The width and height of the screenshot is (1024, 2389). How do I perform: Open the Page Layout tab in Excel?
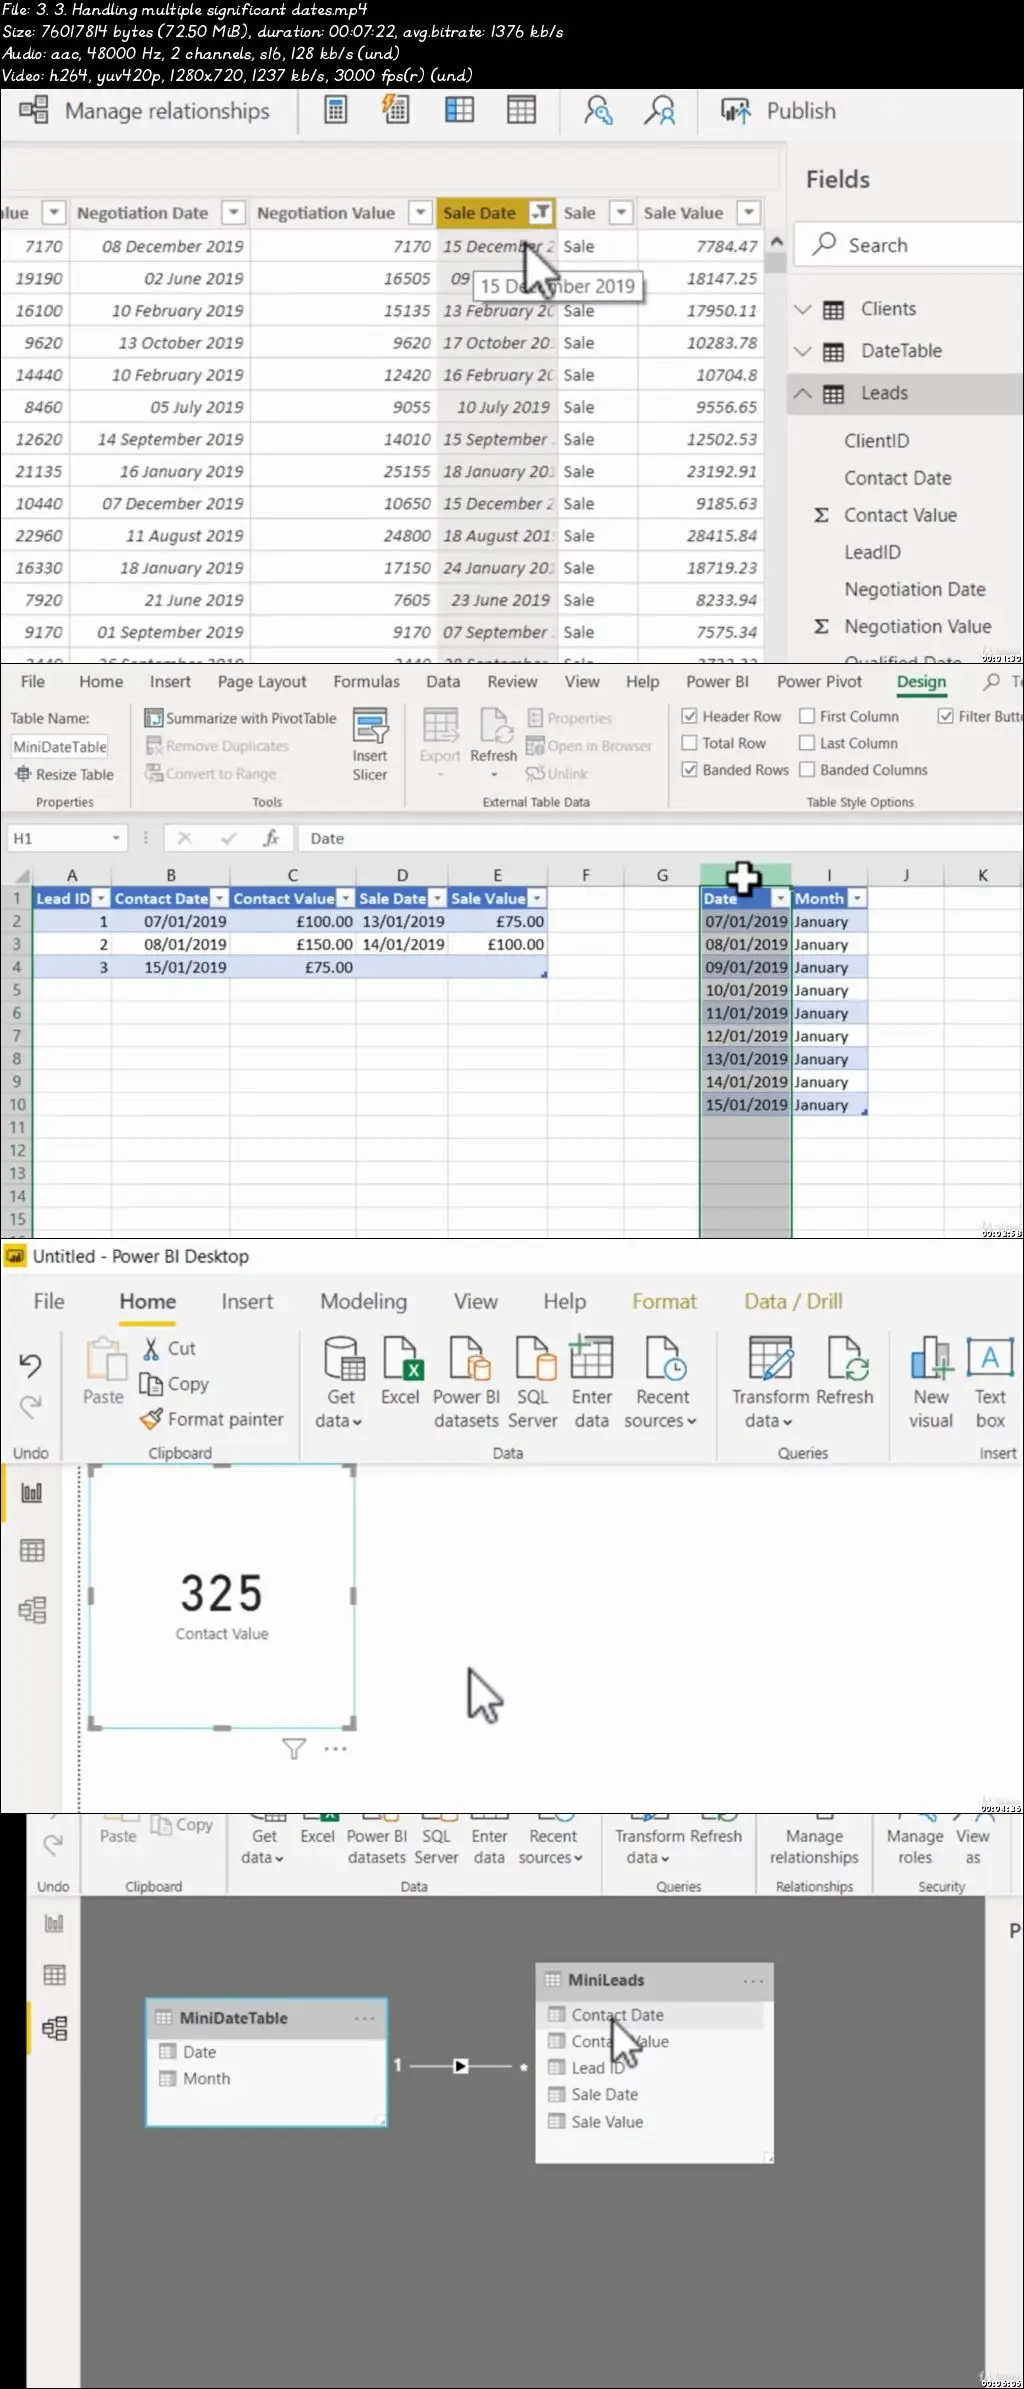(x=262, y=681)
